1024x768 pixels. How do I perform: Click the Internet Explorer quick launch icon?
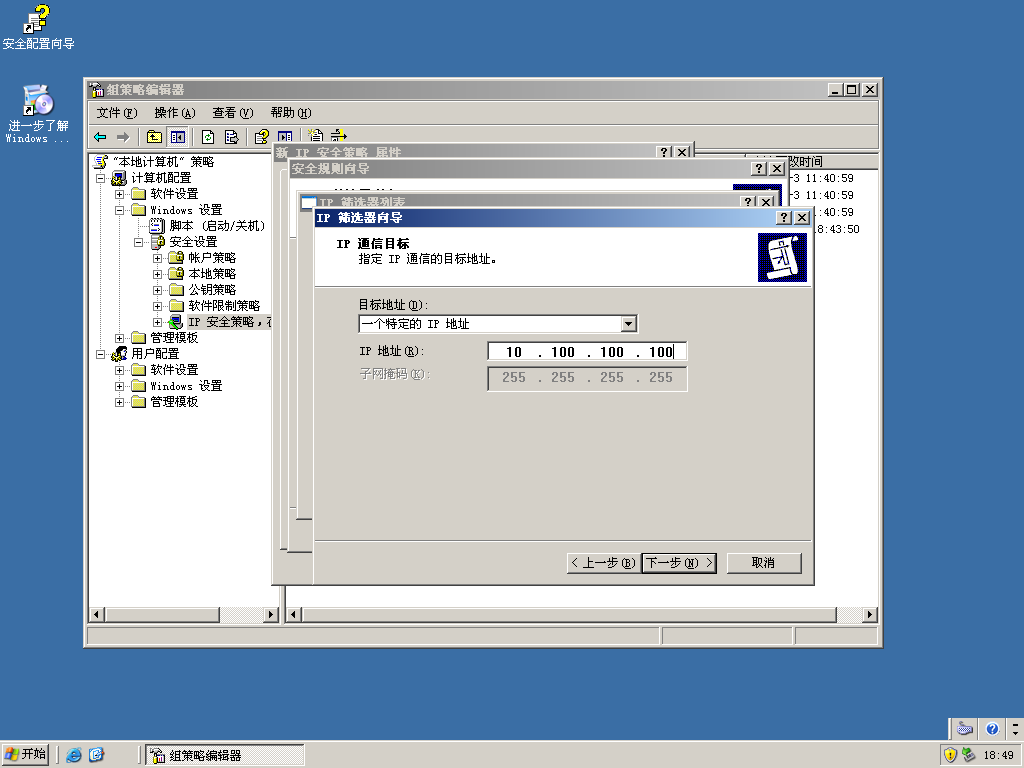(74, 755)
